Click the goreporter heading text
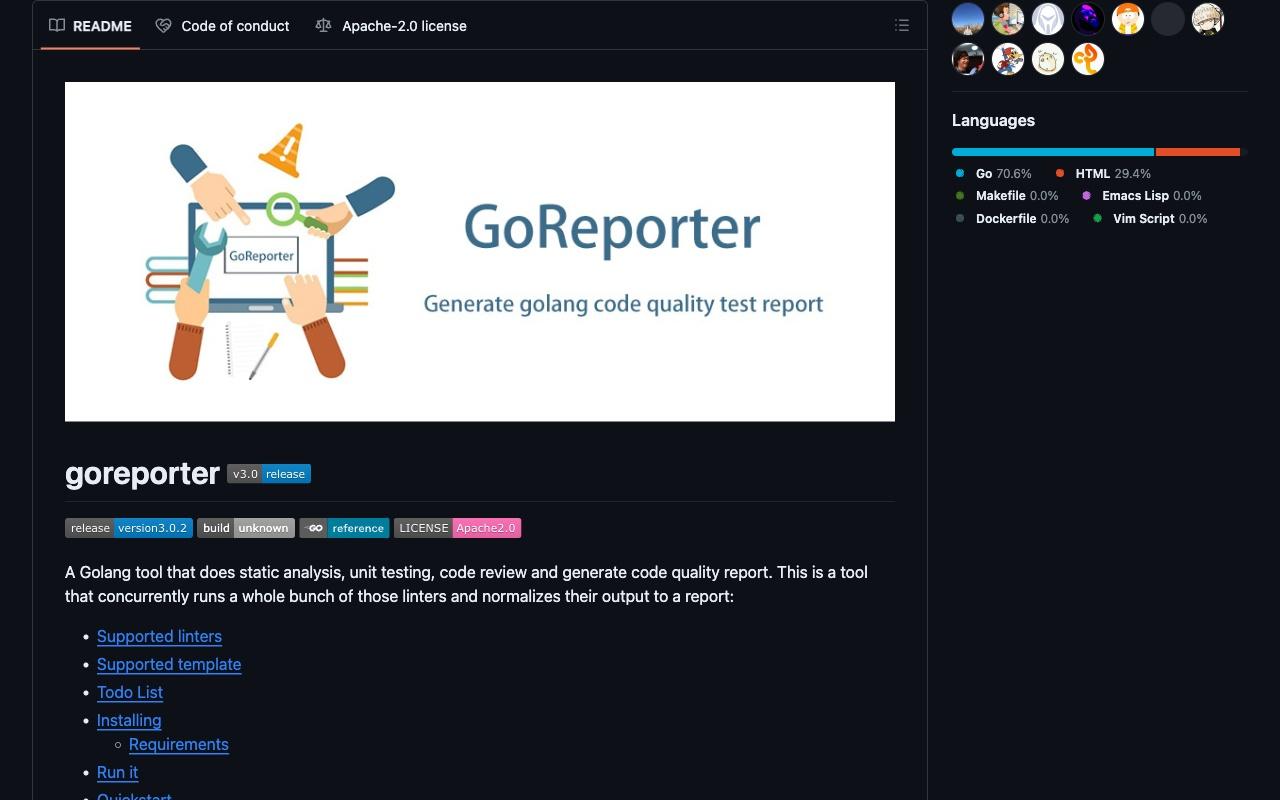 [x=142, y=474]
